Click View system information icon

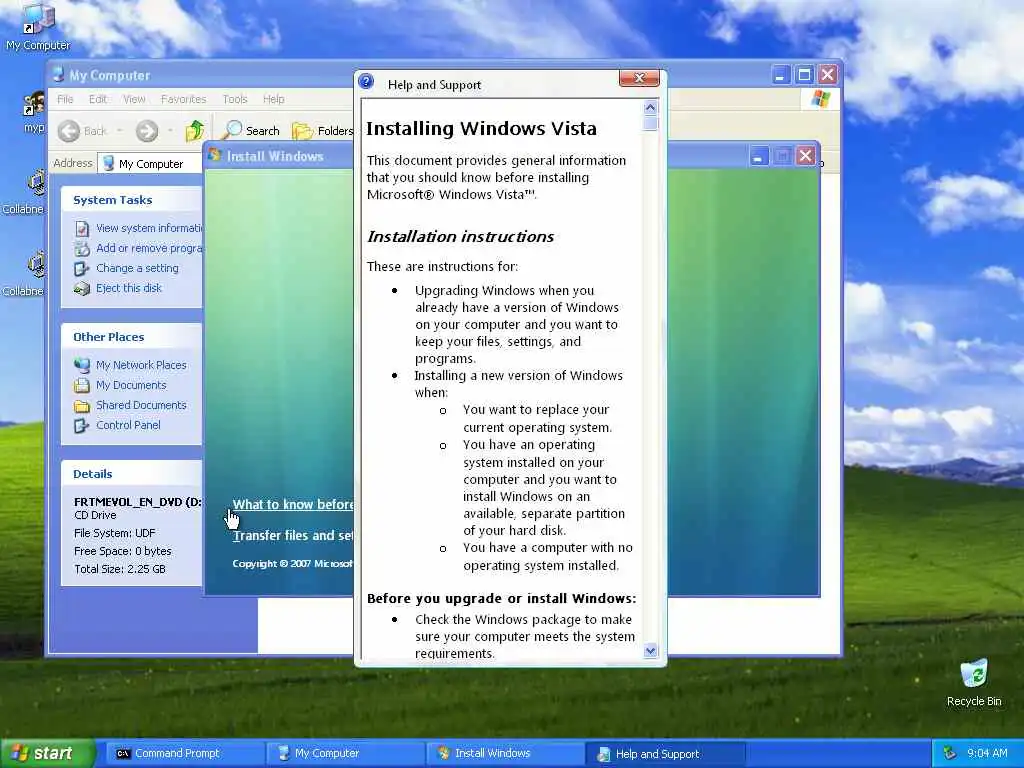pyautogui.click(x=82, y=229)
